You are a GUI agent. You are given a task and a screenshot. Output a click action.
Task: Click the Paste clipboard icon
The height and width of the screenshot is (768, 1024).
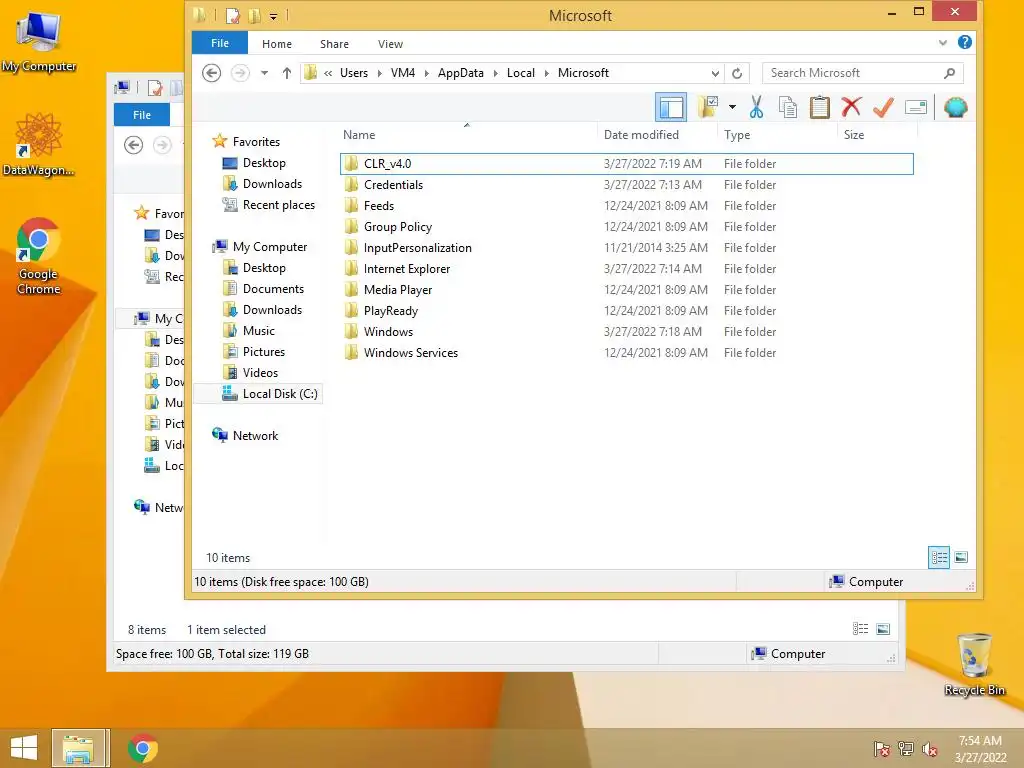[x=820, y=107]
